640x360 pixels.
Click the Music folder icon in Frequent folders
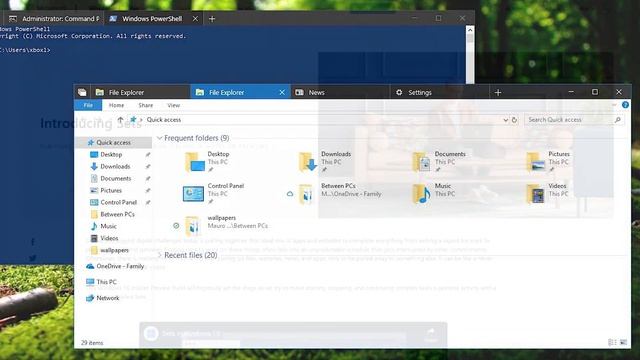point(421,193)
